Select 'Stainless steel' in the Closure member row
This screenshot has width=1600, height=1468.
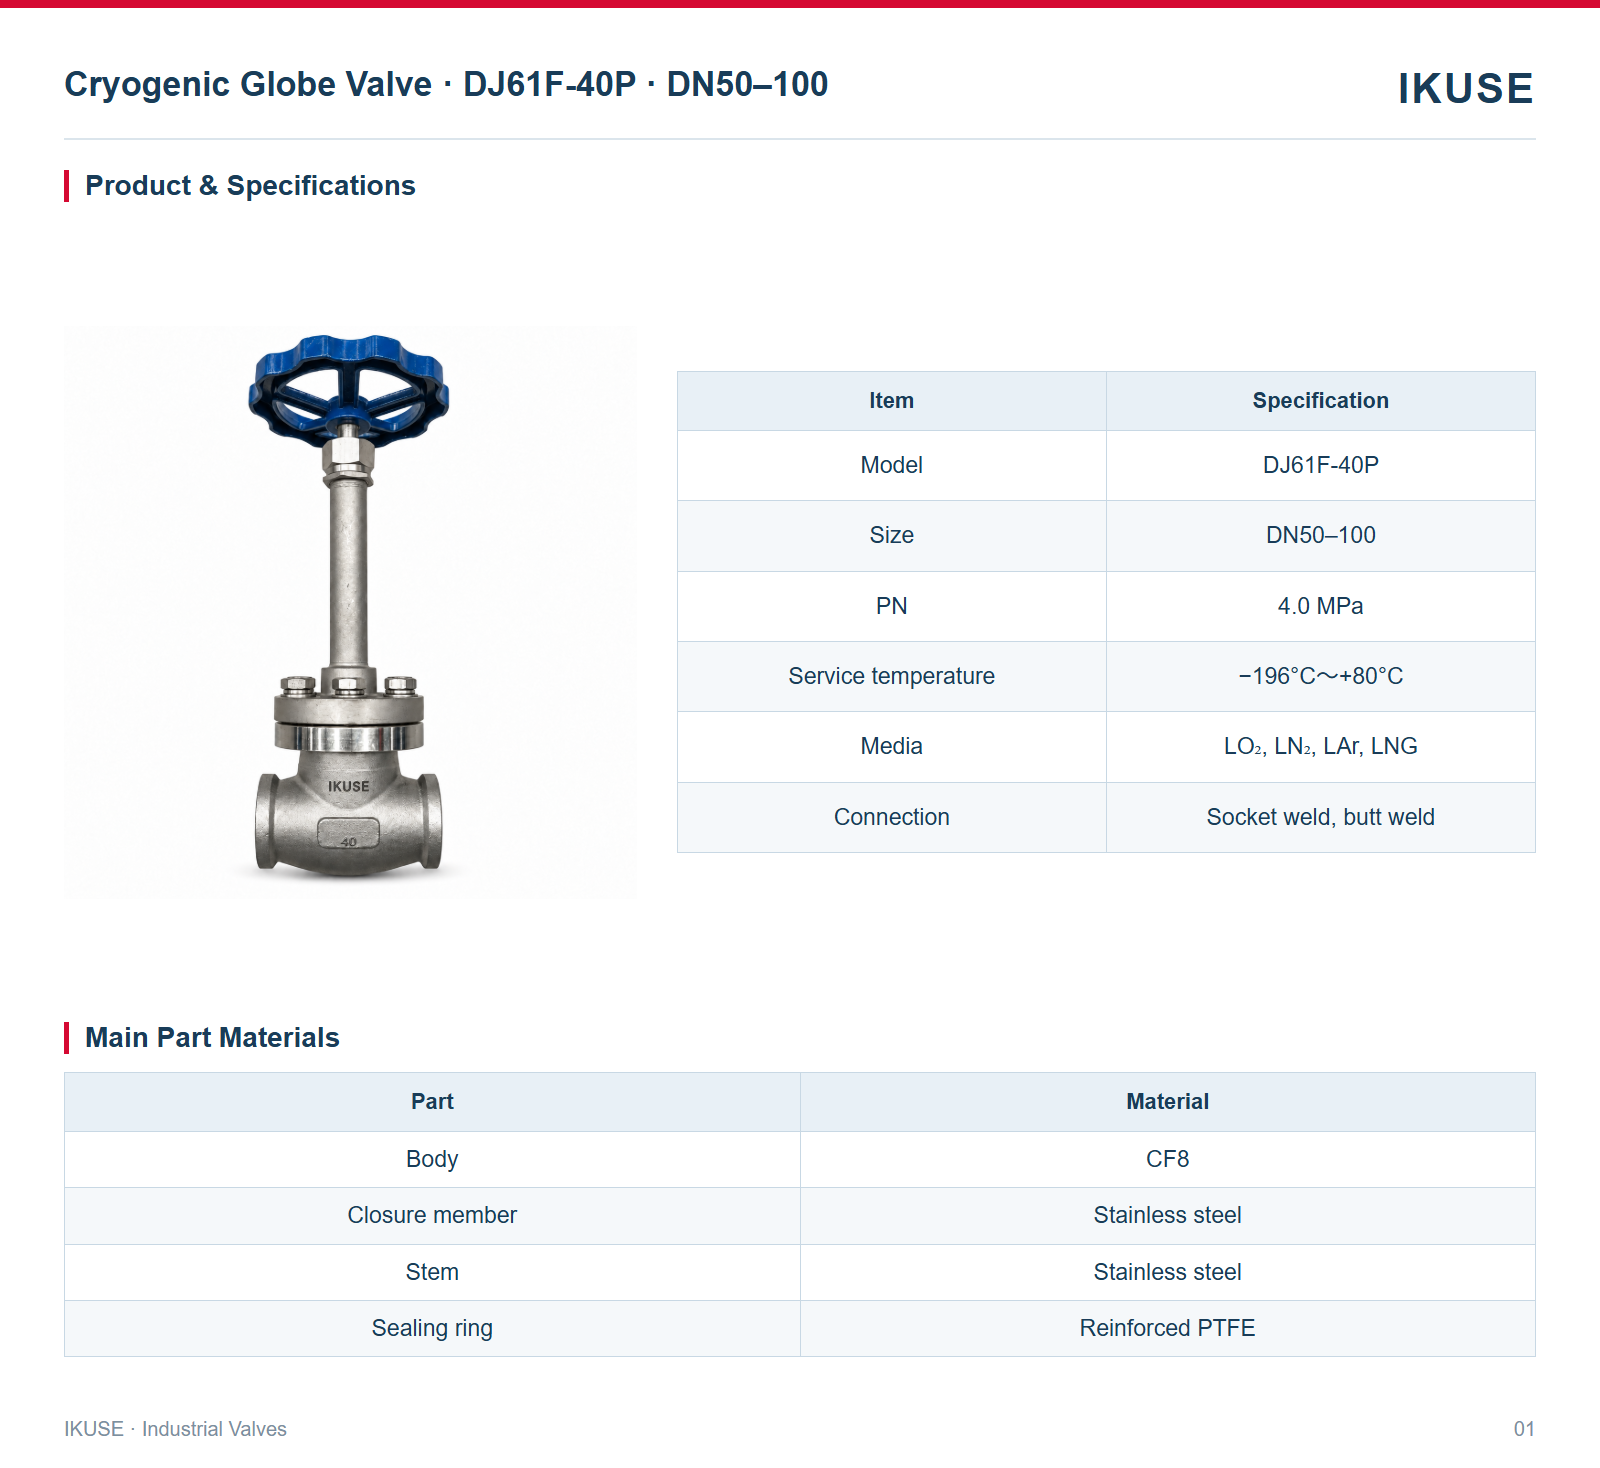click(1167, 1215)
